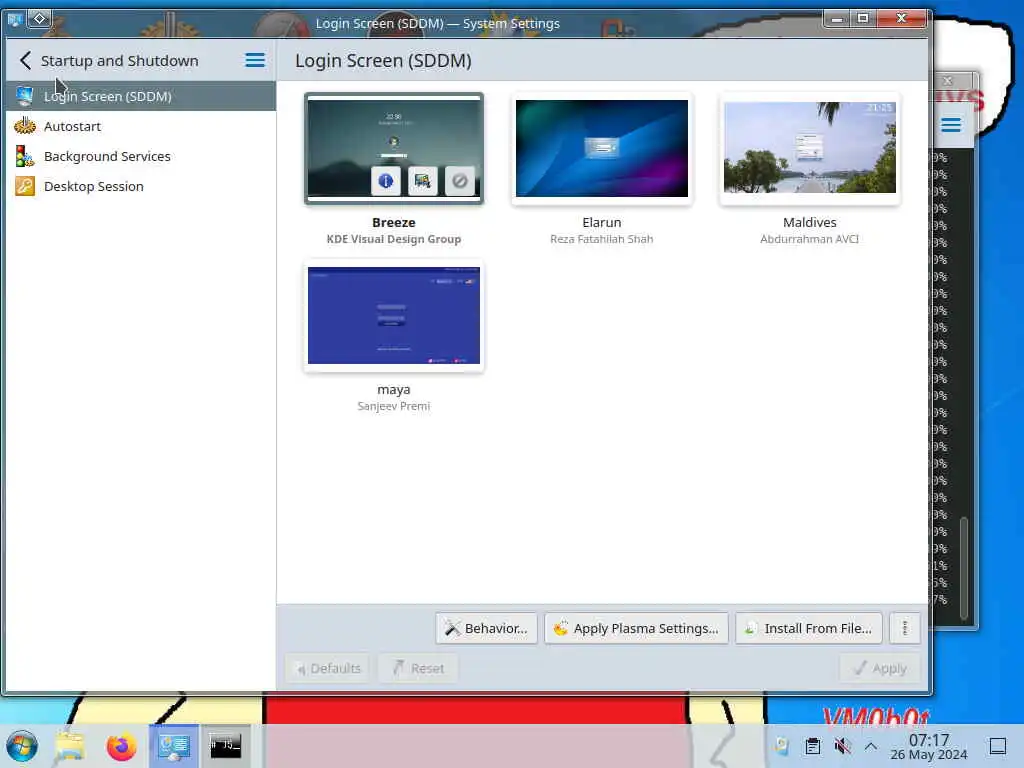Expand hidden system tray icons

(871, 746)
